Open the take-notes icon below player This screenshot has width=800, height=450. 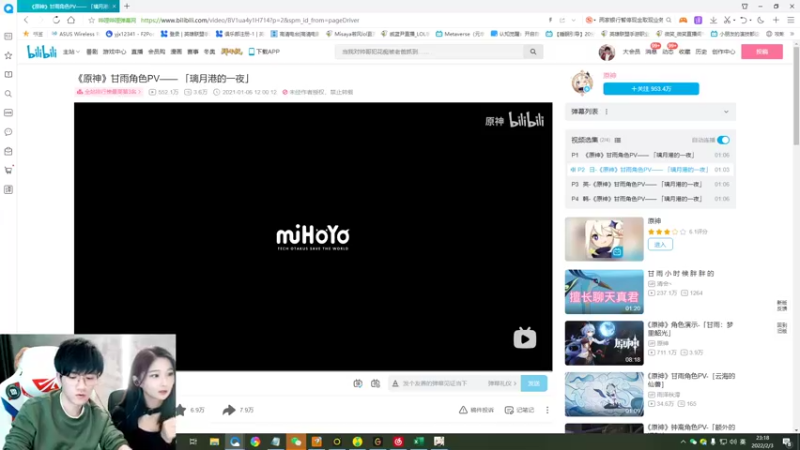509,410
